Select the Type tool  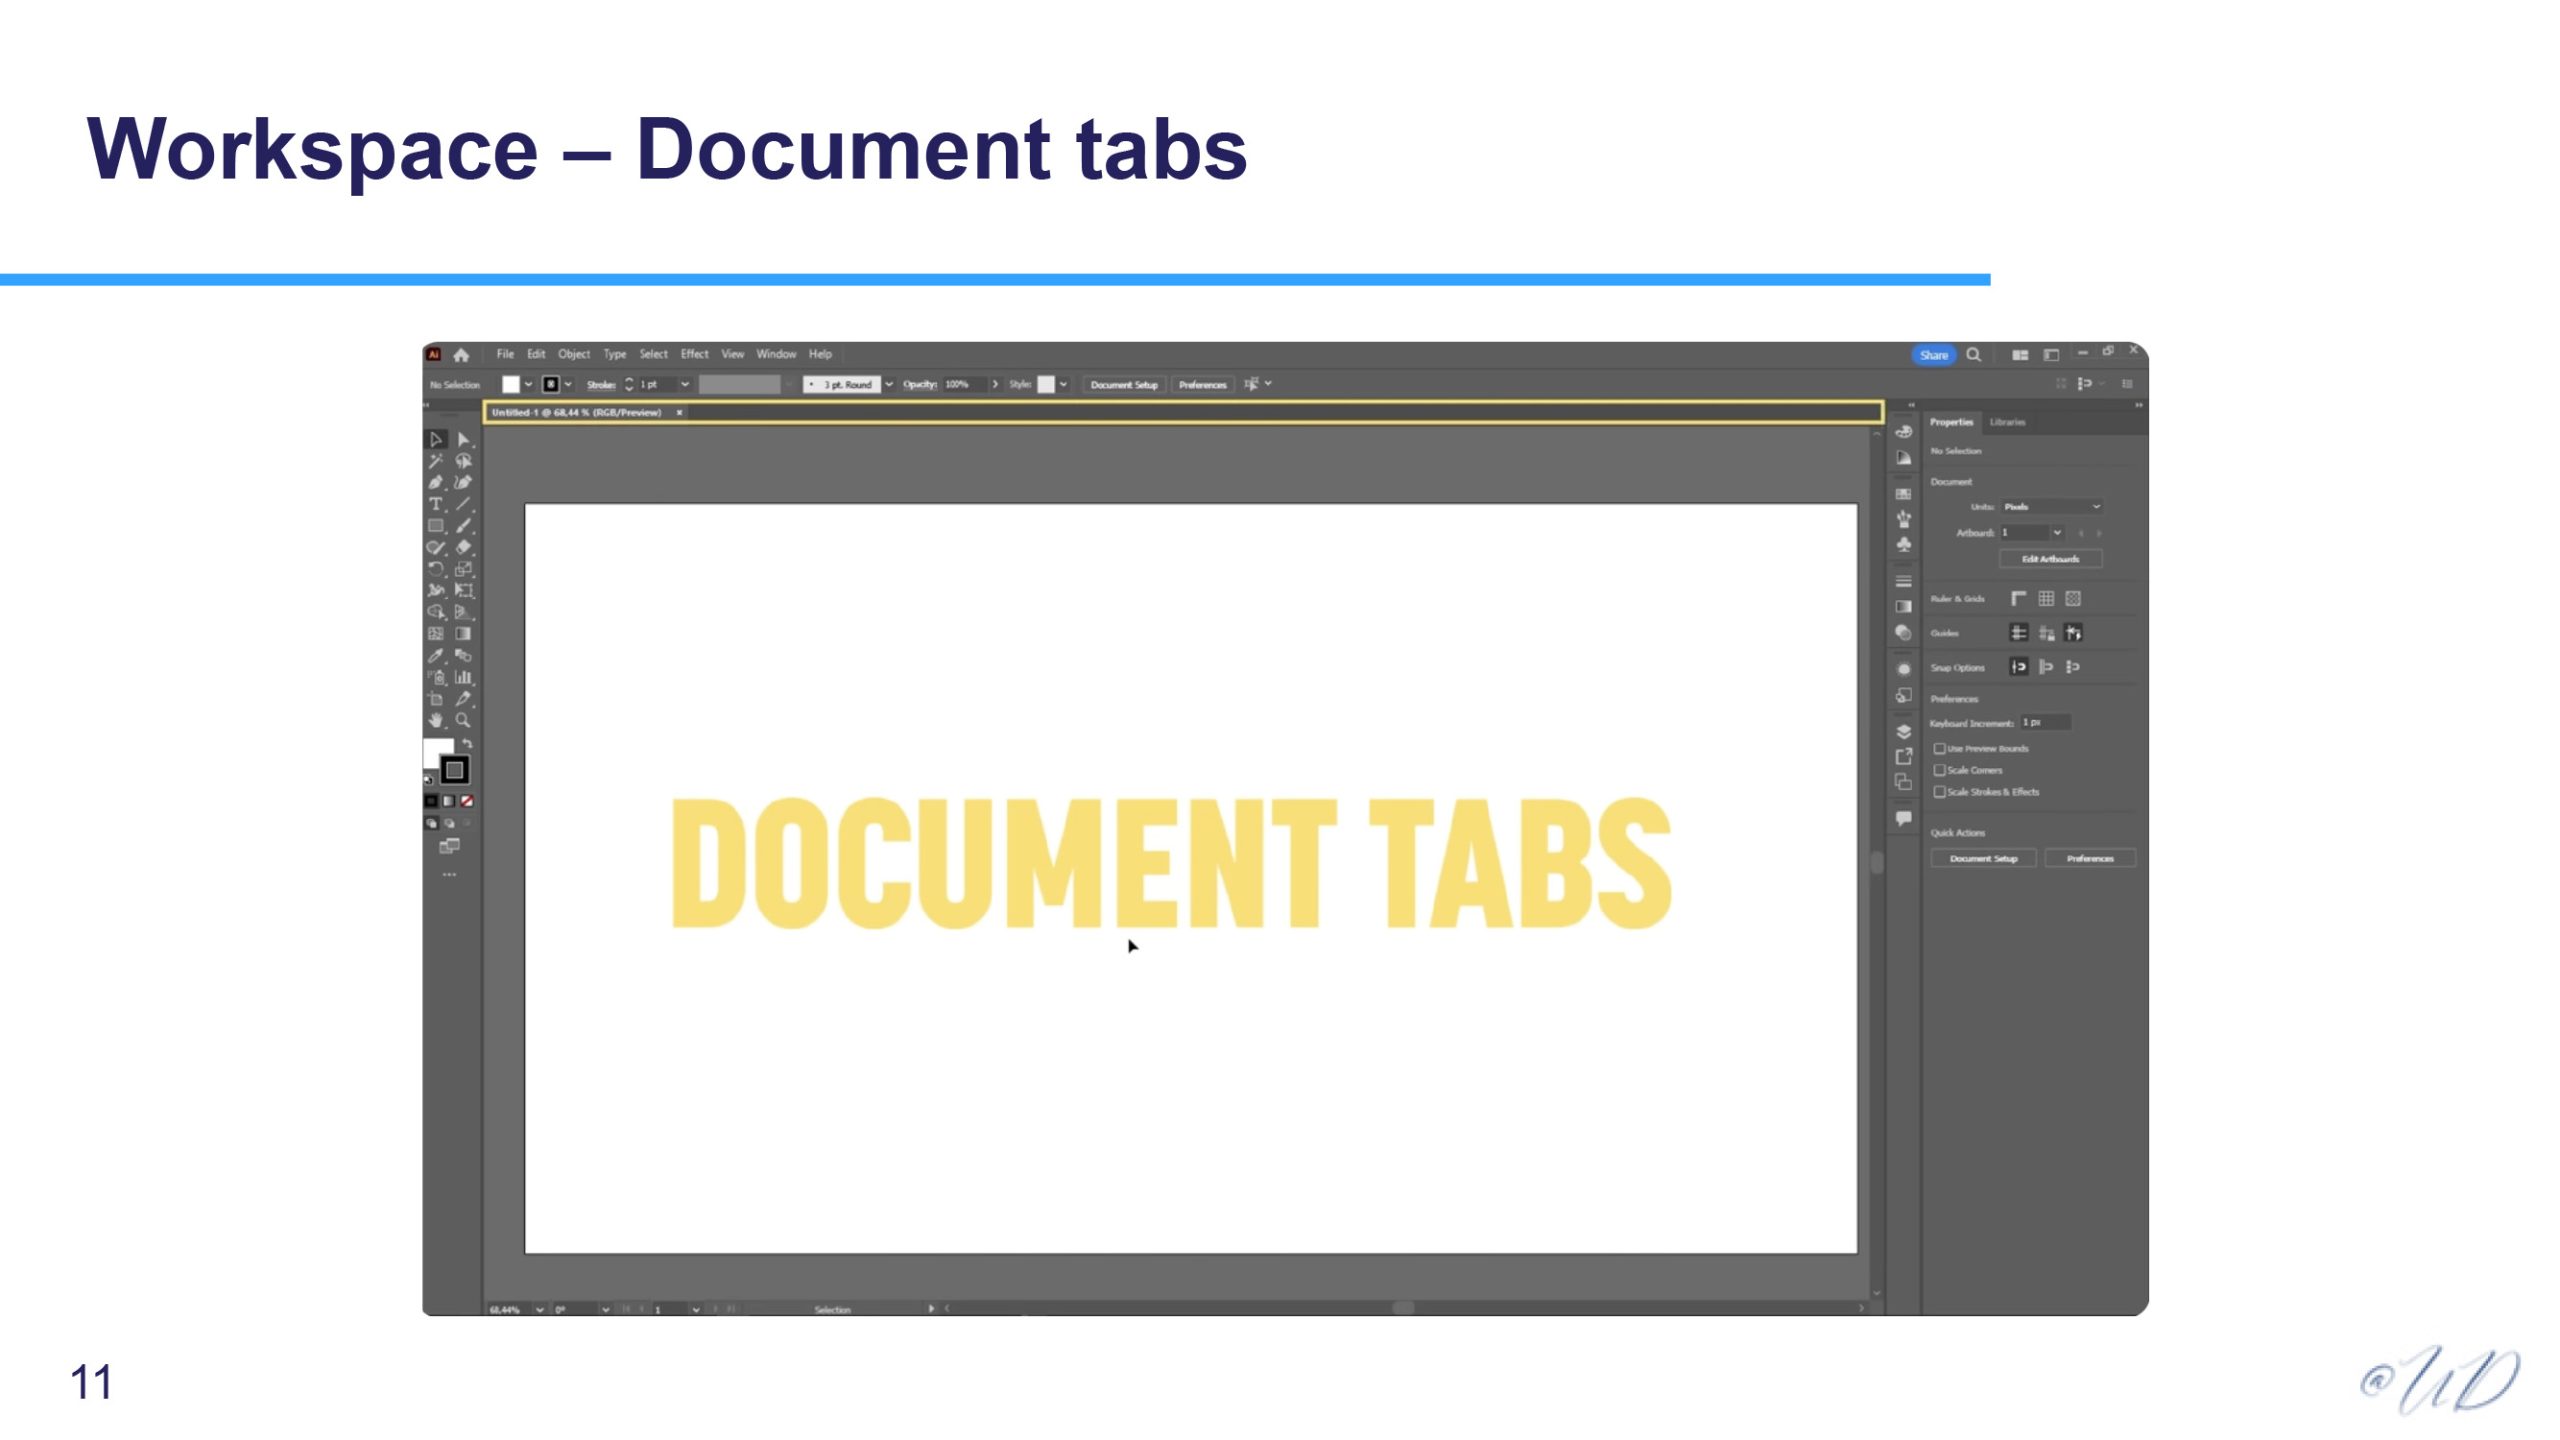click(435, 505)
